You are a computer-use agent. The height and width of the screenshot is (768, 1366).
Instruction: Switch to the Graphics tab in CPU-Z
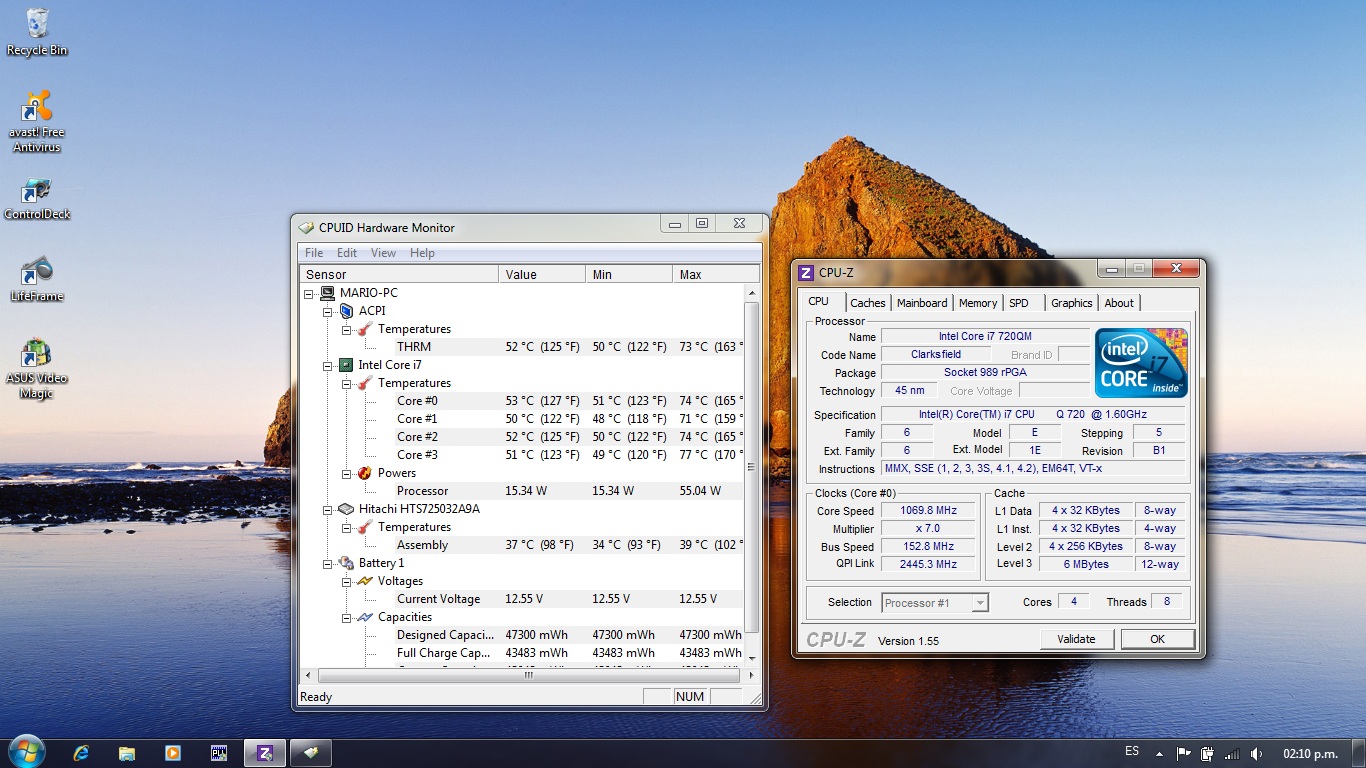(1072, 303)
